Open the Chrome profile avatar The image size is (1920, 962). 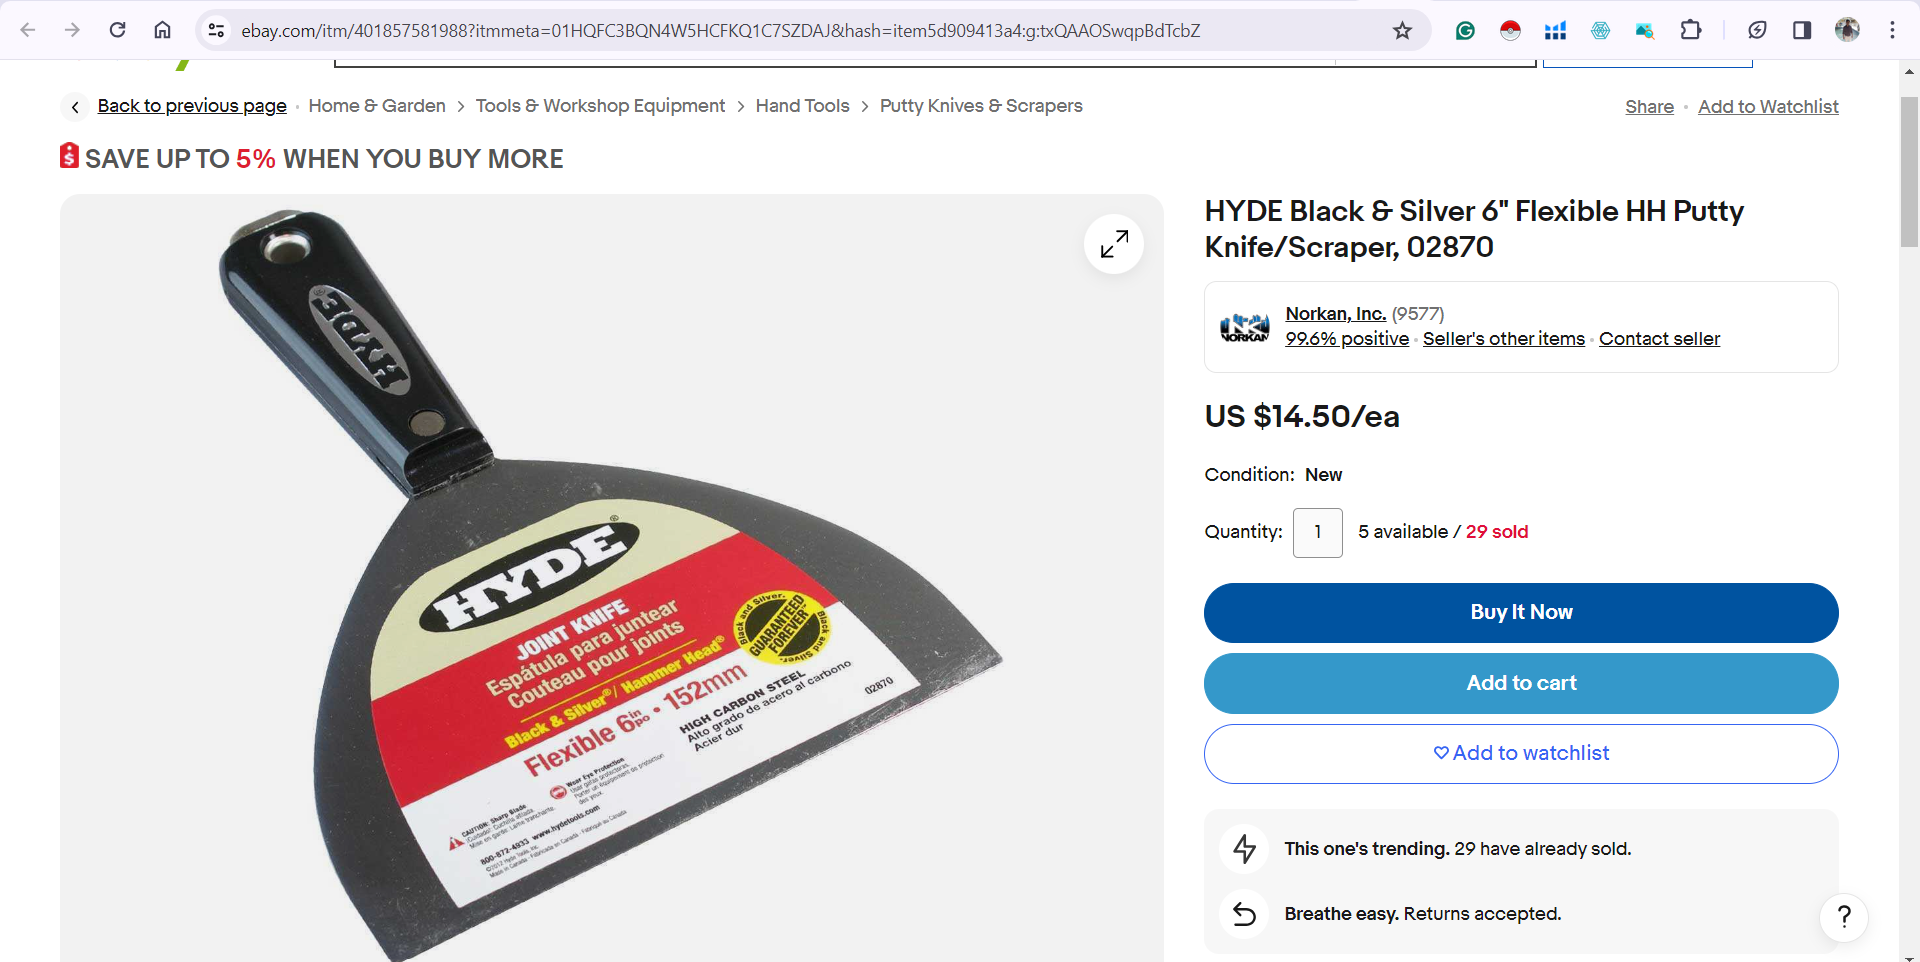[x=1847, y=30]
